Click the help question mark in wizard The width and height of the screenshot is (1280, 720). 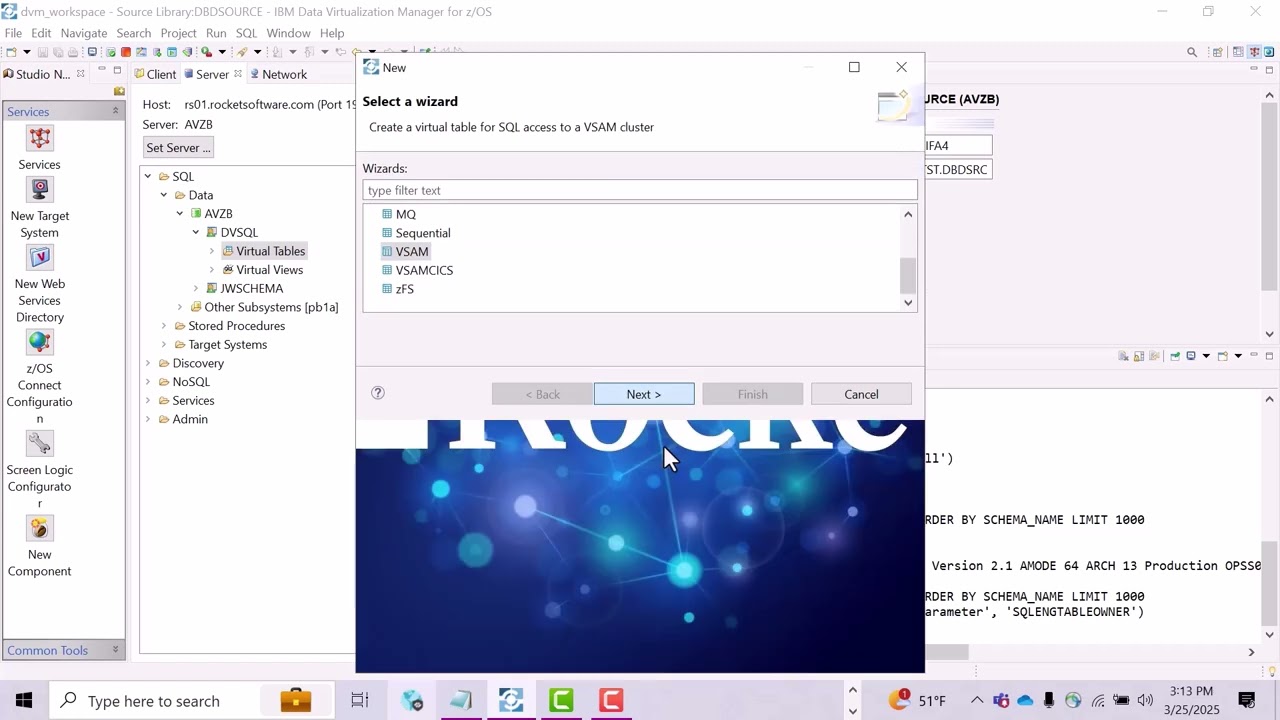378,393
